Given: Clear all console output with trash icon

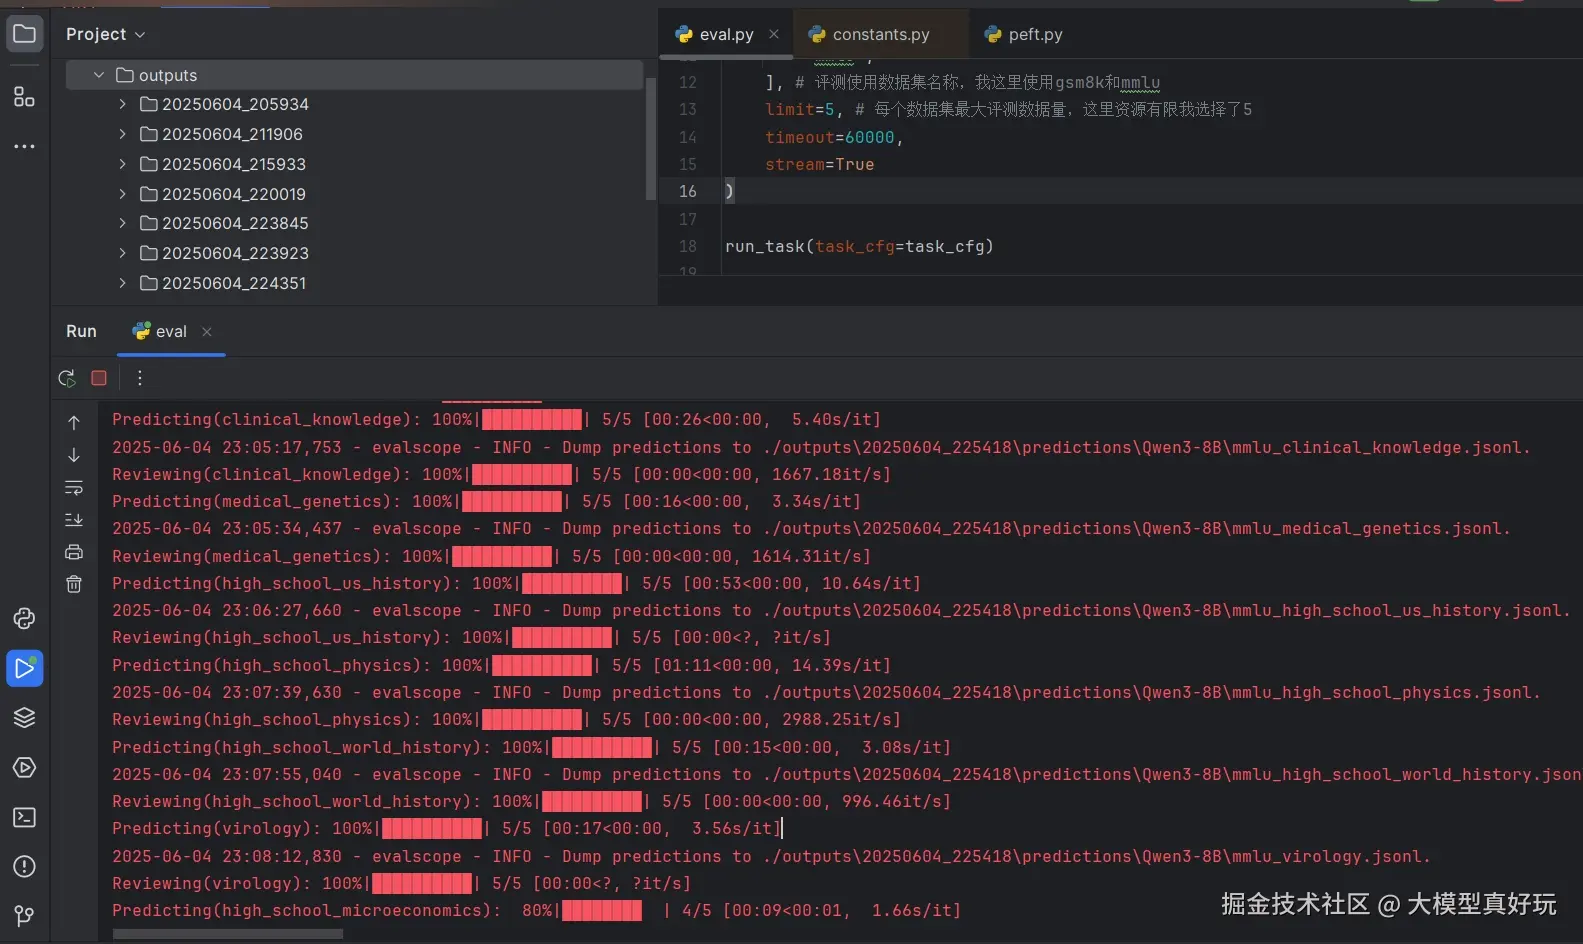Looking at the screenshot, I should pyautogui.click(x=74, y=584).
